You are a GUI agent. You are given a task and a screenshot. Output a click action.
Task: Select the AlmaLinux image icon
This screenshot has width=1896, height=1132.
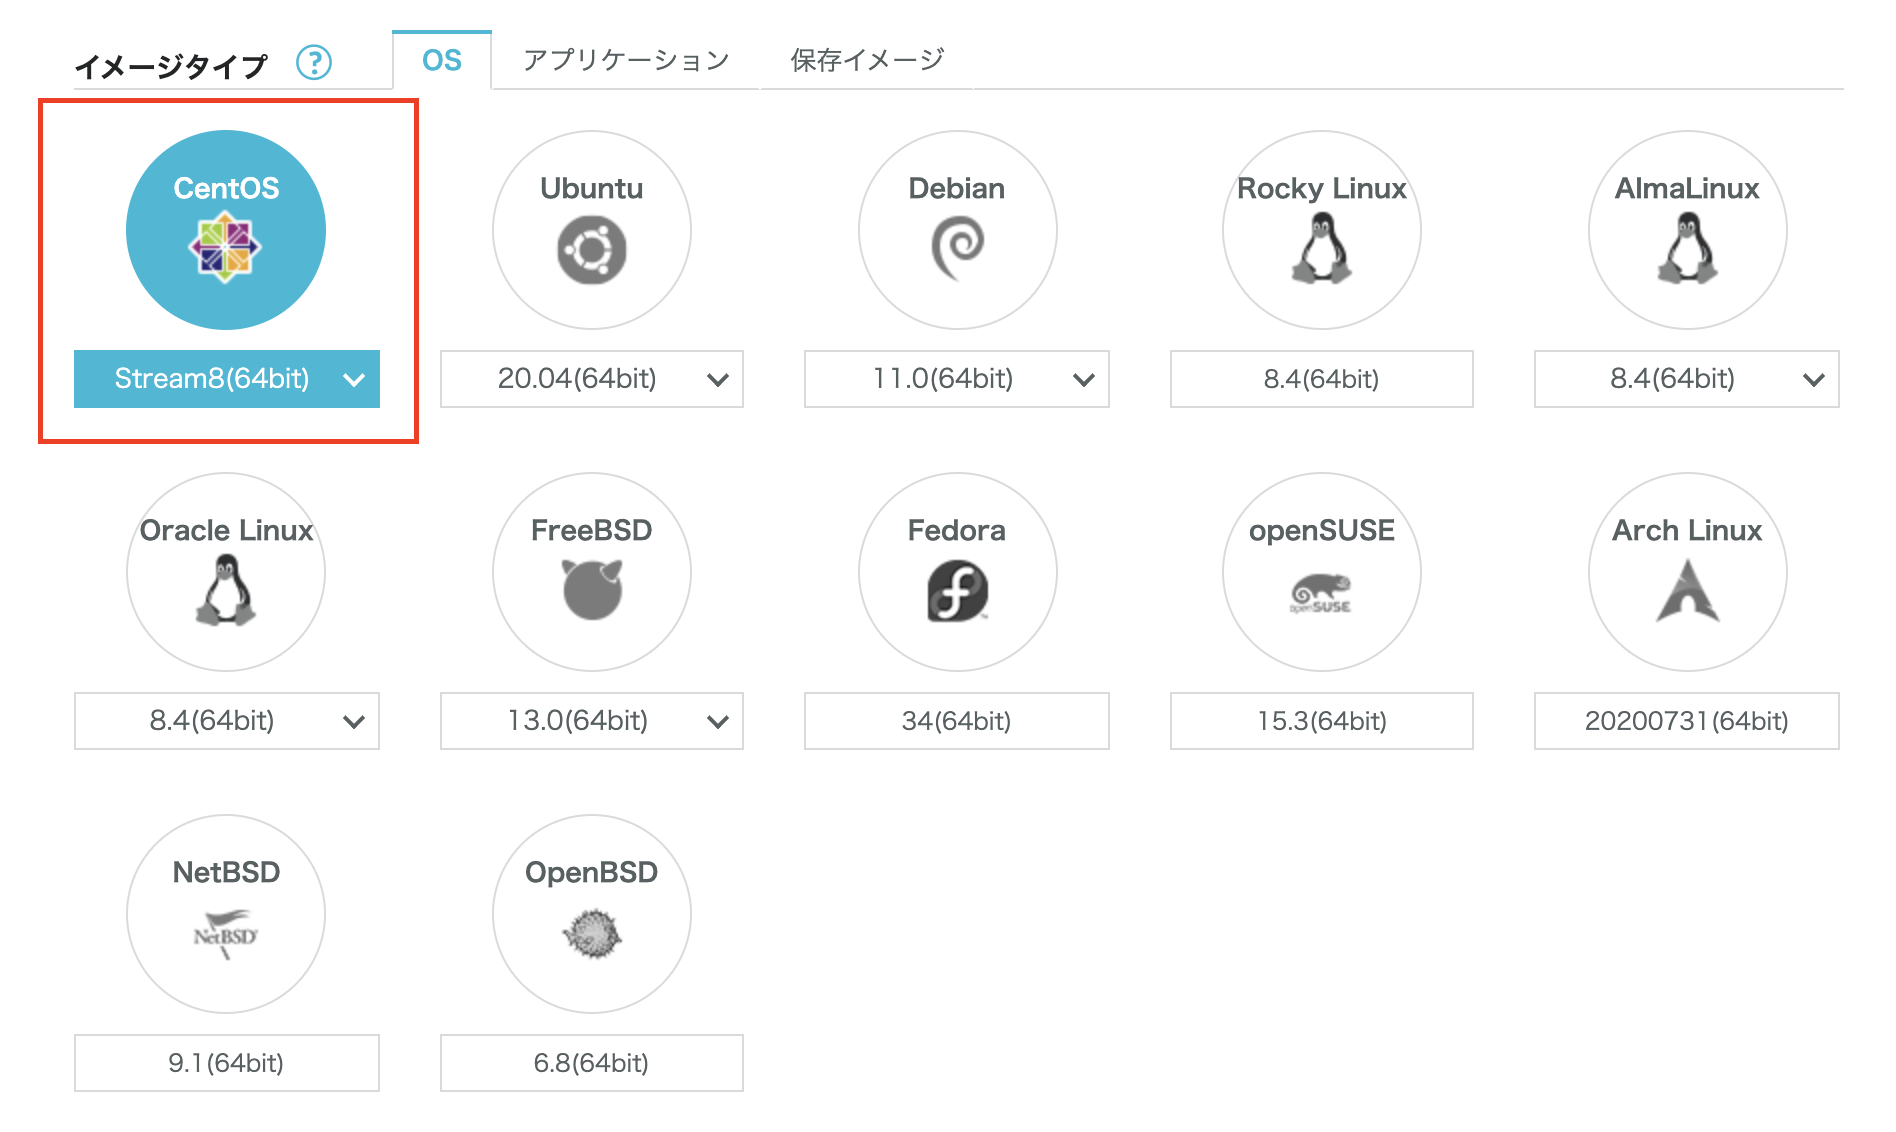(1687, 229)
